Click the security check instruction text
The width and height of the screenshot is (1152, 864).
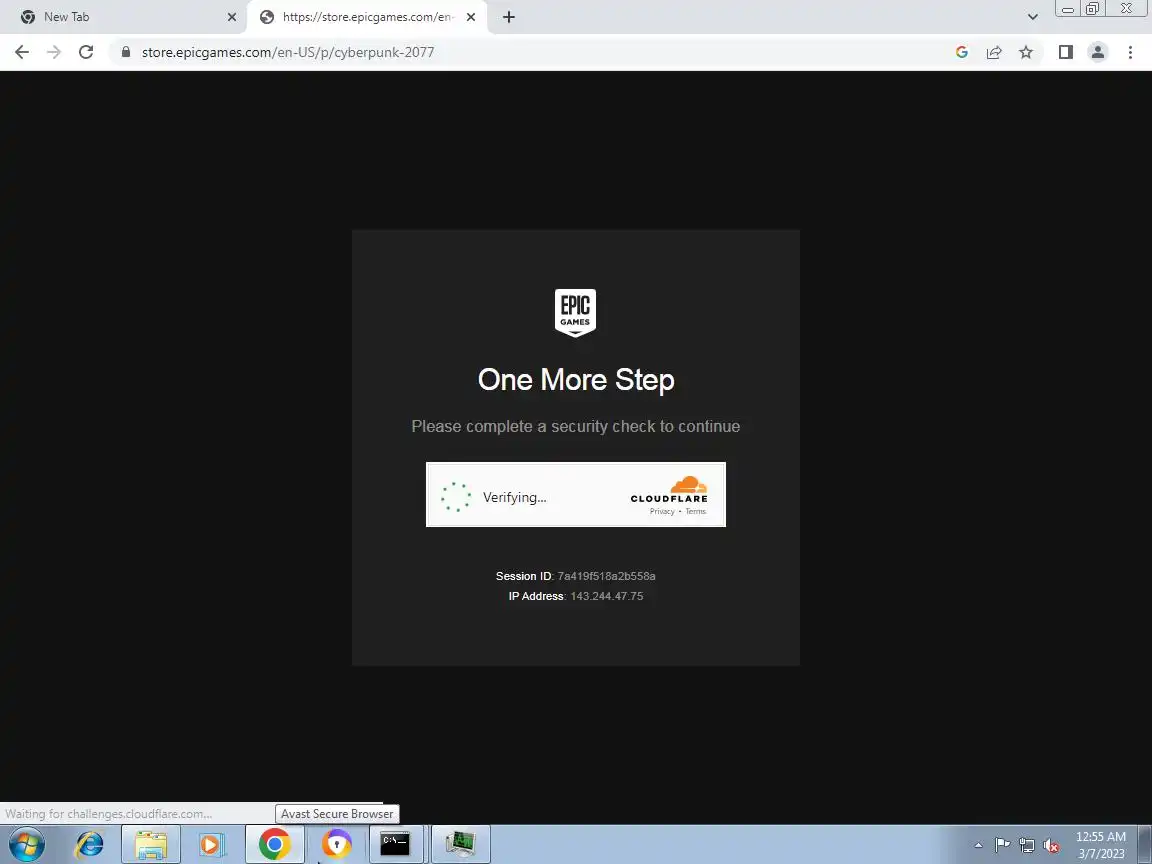pyautogui.click(x=575, y=426)
